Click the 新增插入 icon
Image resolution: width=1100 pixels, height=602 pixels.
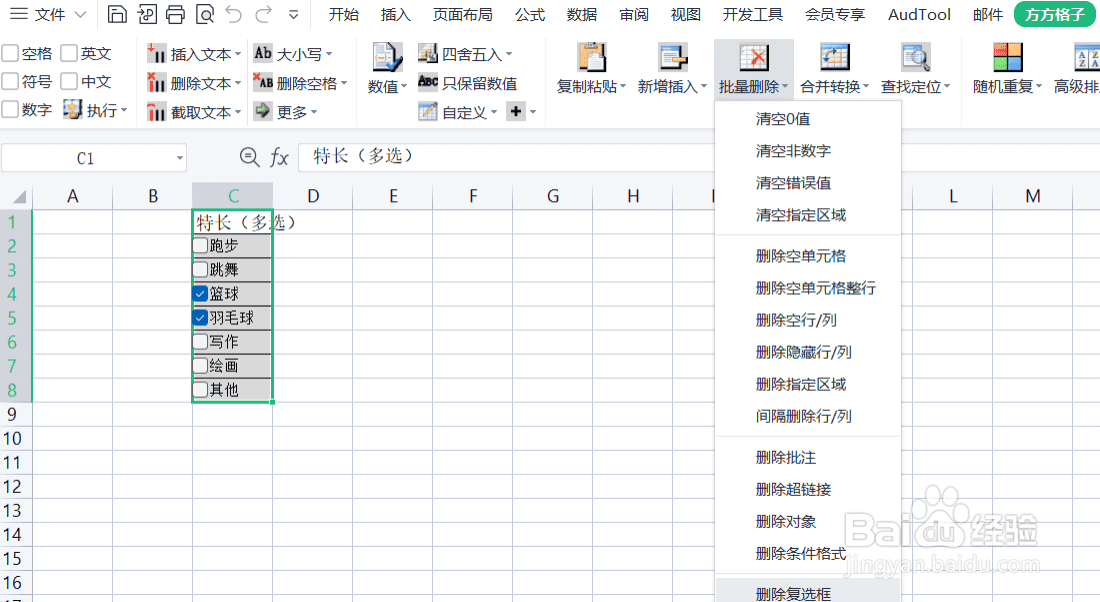tap(672, 58)
